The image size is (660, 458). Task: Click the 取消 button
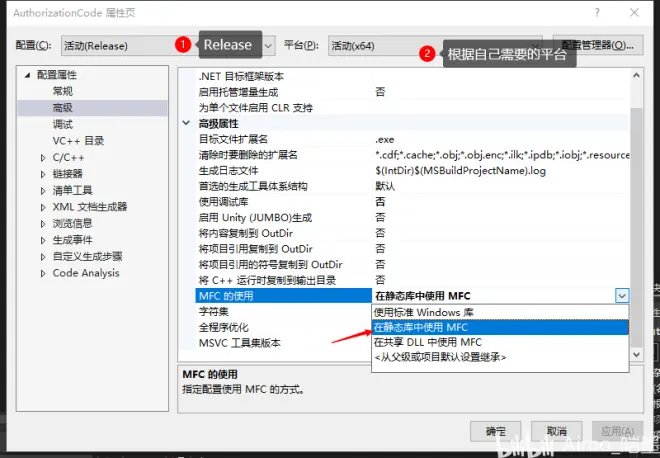point(556,431)
